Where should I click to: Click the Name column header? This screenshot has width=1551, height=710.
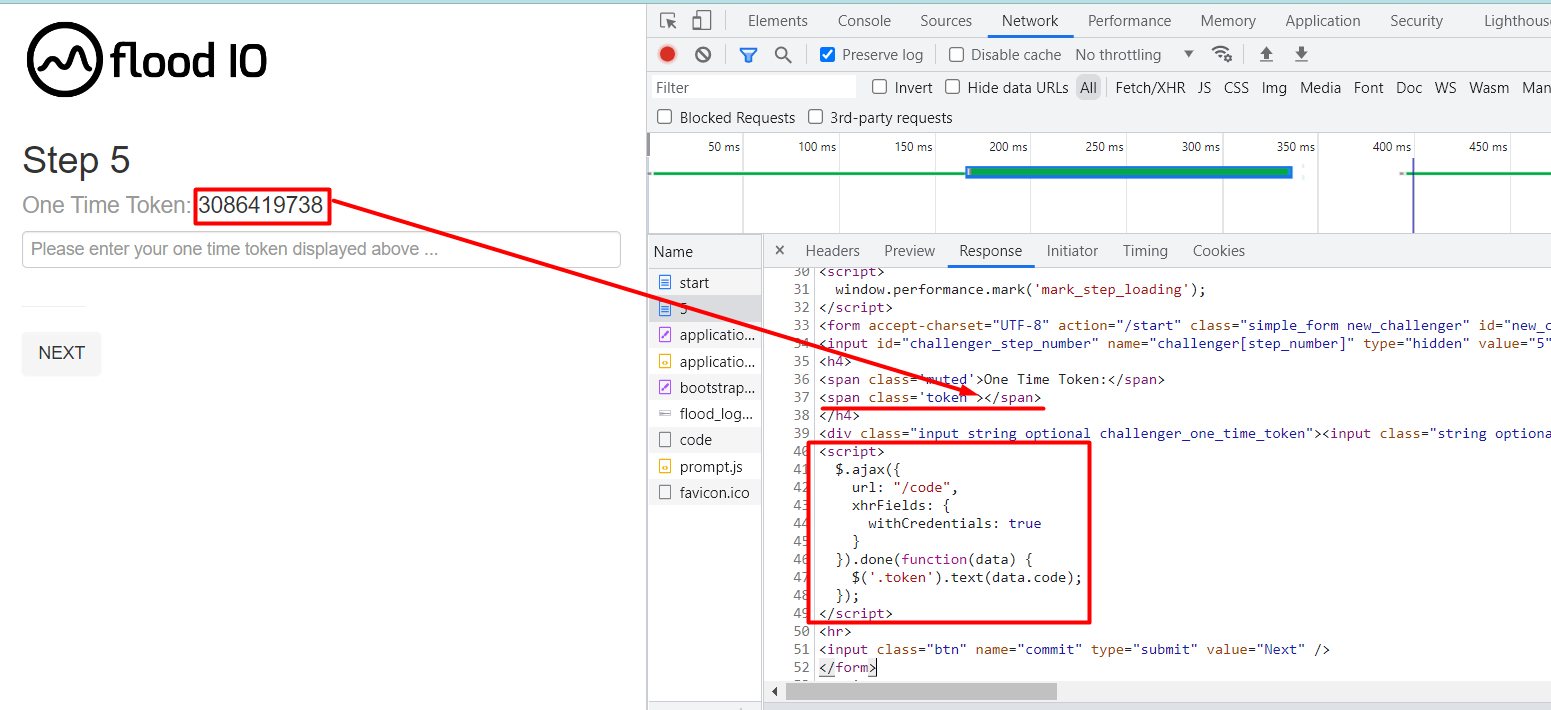tap(704, 252)
